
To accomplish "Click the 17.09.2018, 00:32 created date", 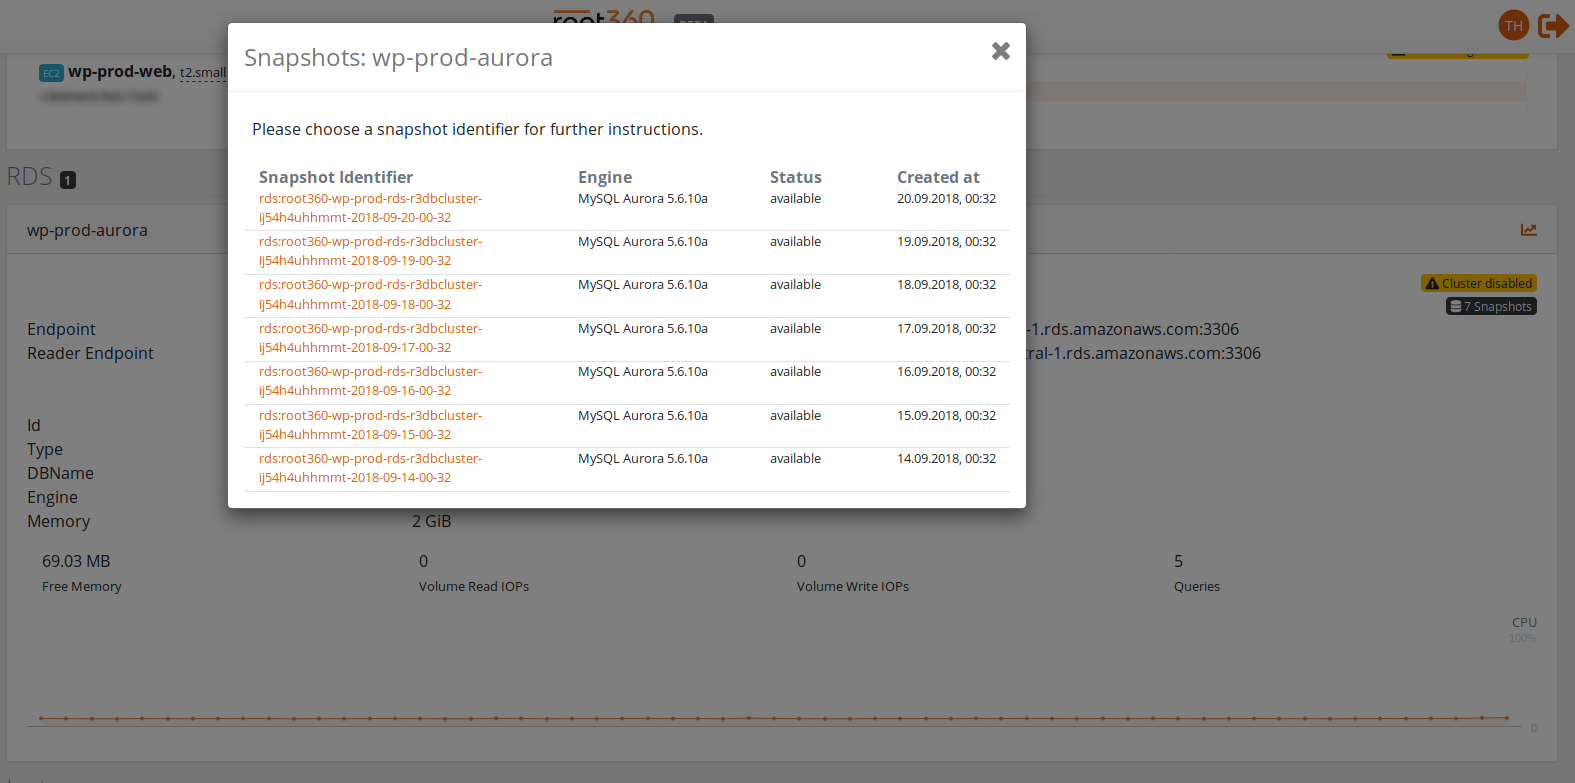I will coord(946,329).
